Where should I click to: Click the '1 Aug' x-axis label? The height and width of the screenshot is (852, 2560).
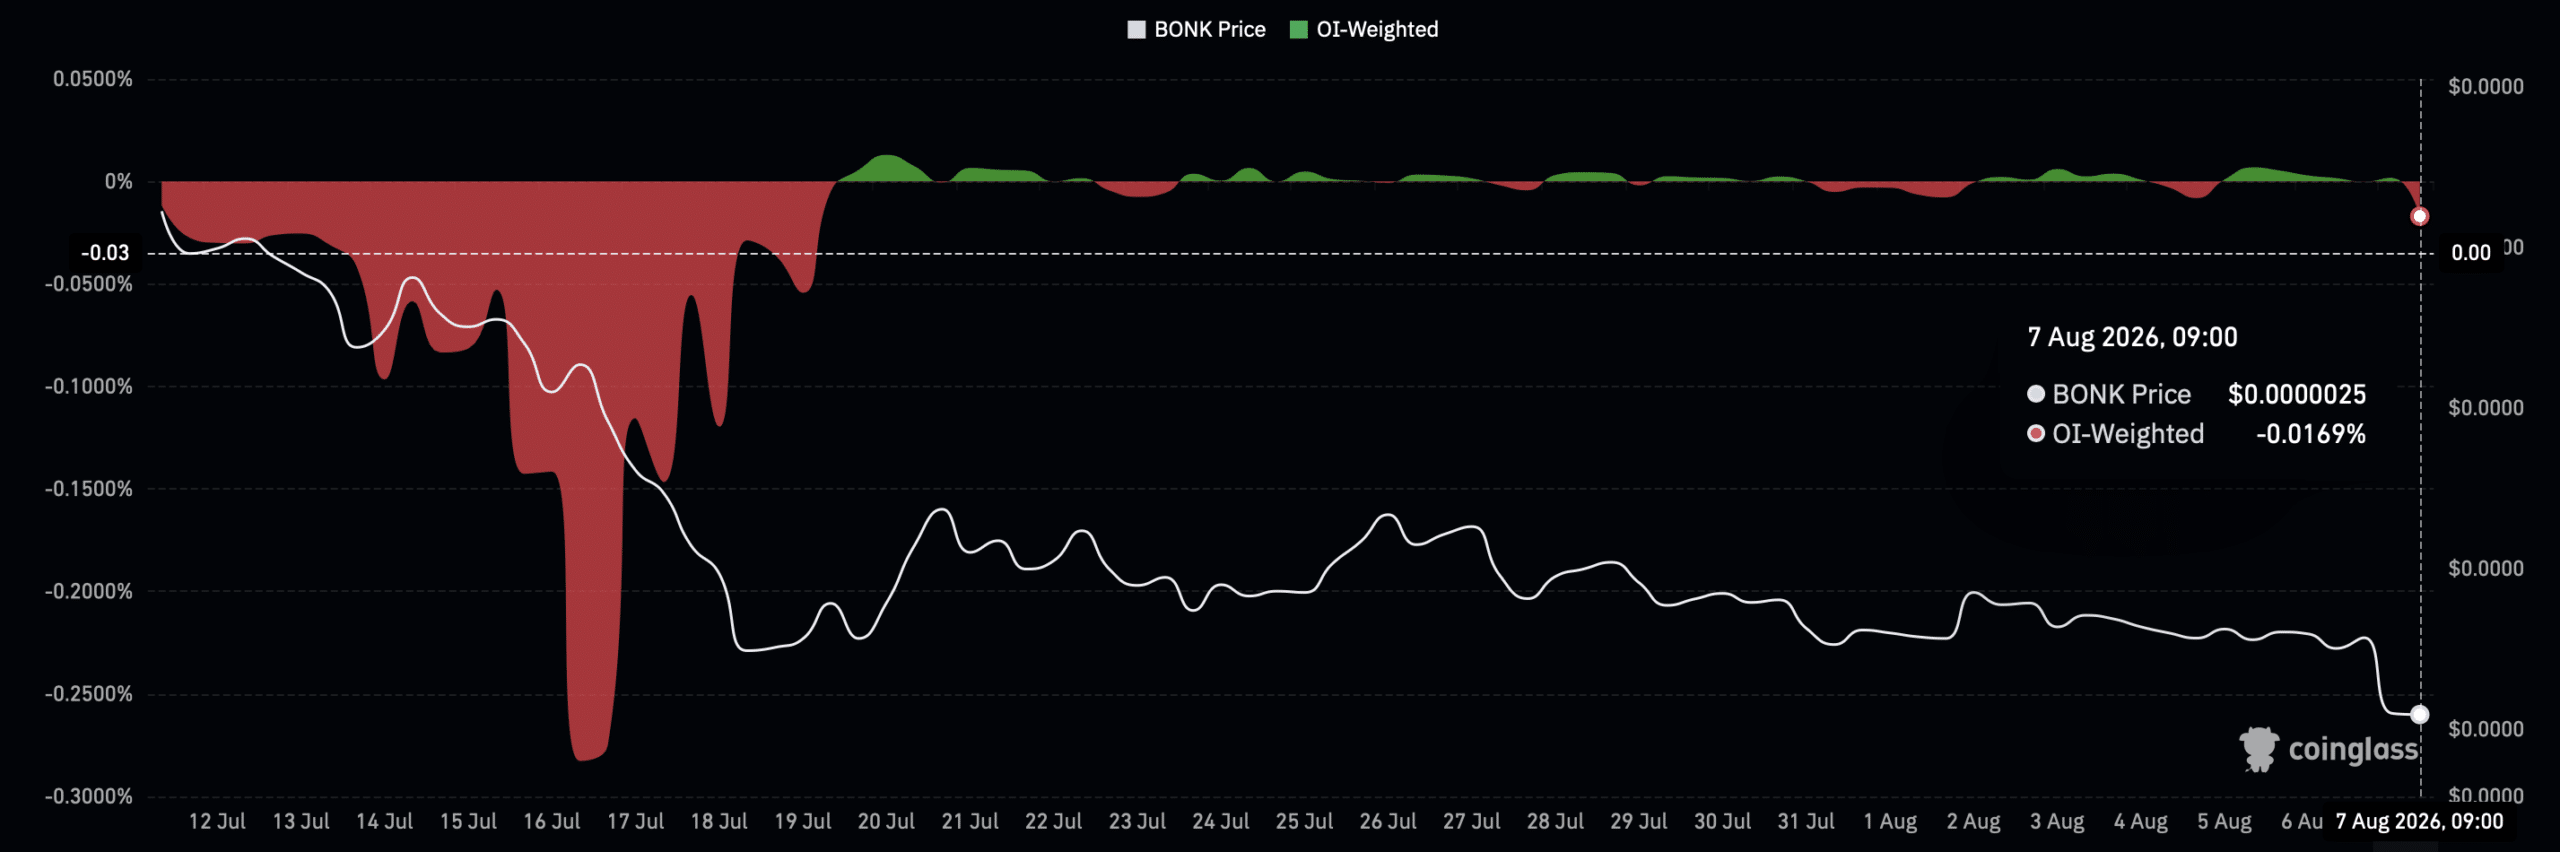click(x=1890, y=821)
